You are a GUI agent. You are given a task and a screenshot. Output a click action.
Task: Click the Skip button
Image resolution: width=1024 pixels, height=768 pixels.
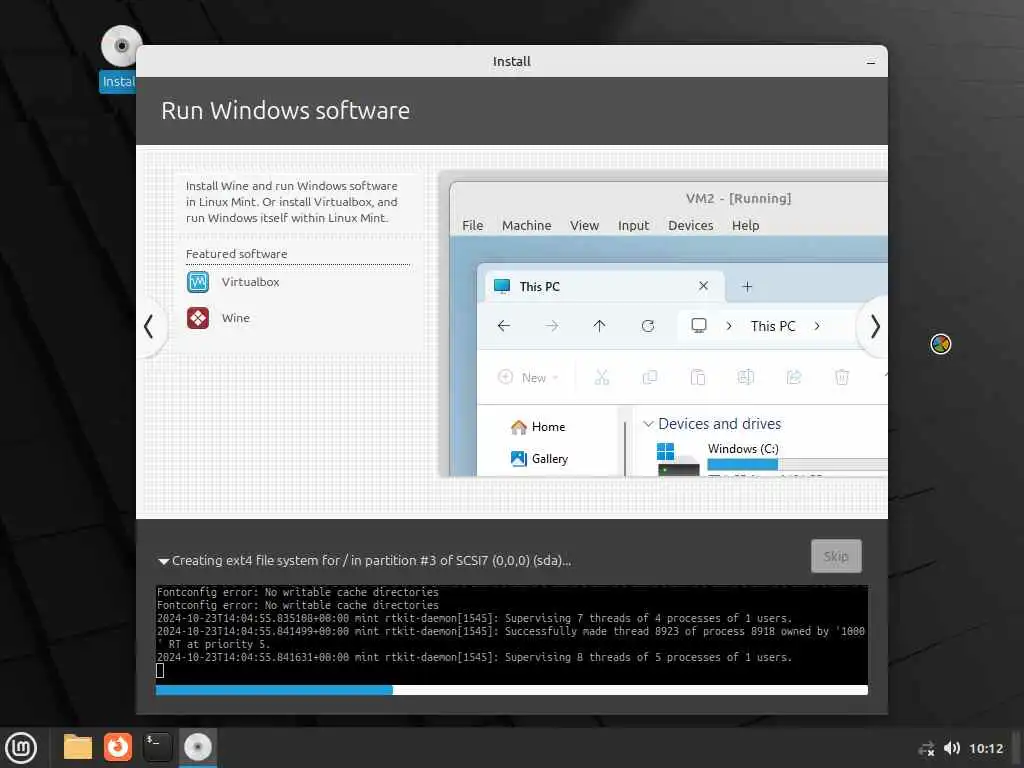tap(836, 556)
